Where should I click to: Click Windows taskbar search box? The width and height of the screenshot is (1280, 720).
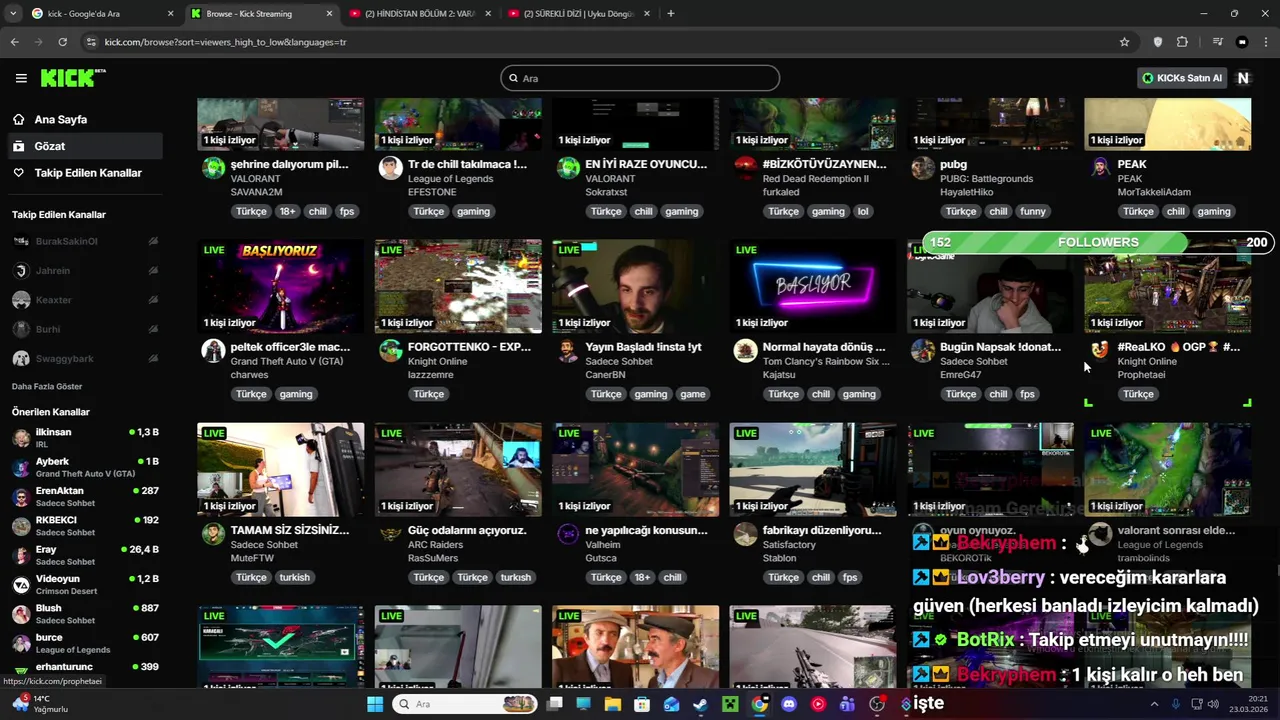point(464,704)
